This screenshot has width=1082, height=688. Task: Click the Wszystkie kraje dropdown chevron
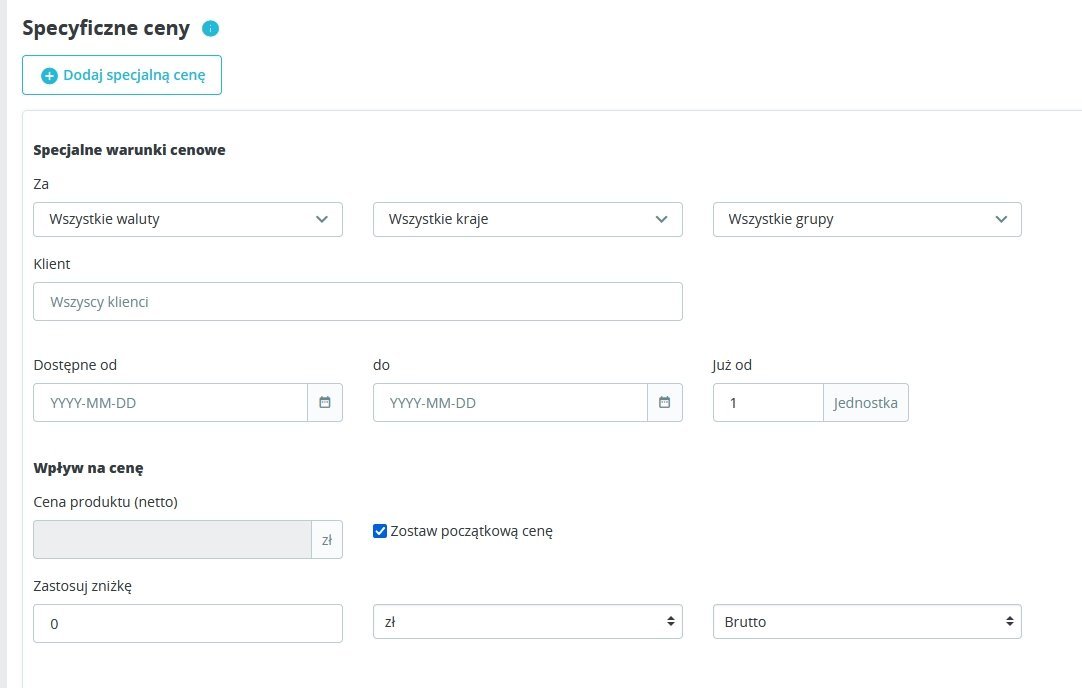click(661, 219)
